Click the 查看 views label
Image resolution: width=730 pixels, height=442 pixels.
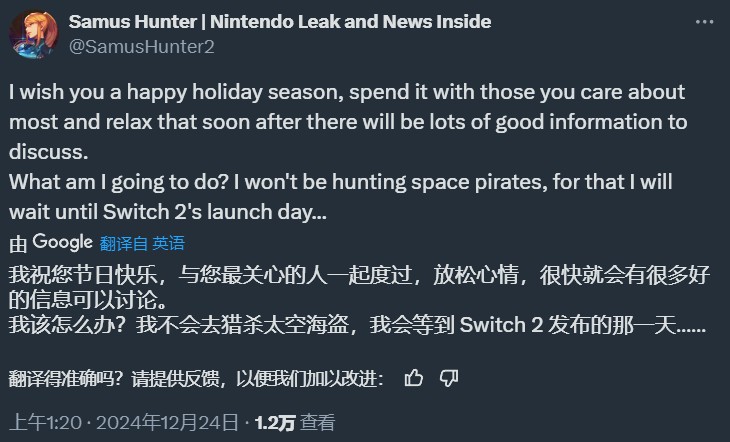point(317,422)
